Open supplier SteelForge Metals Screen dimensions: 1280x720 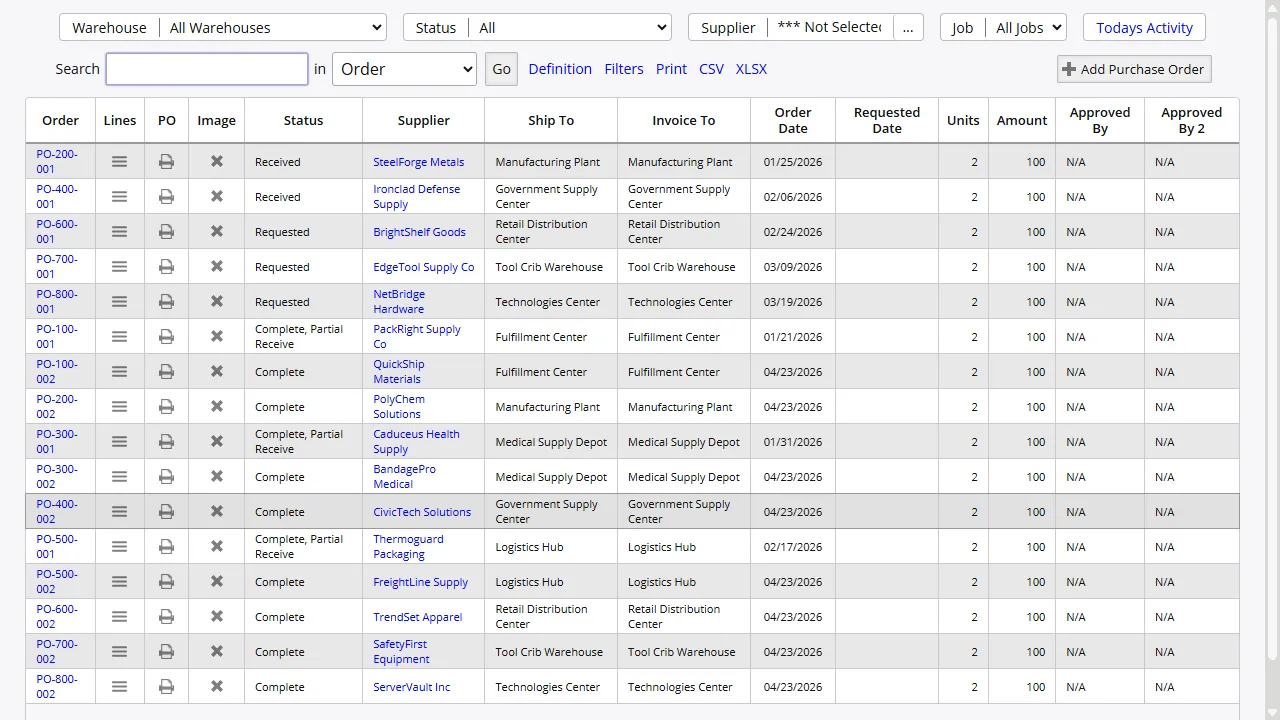tap(418, 161)
